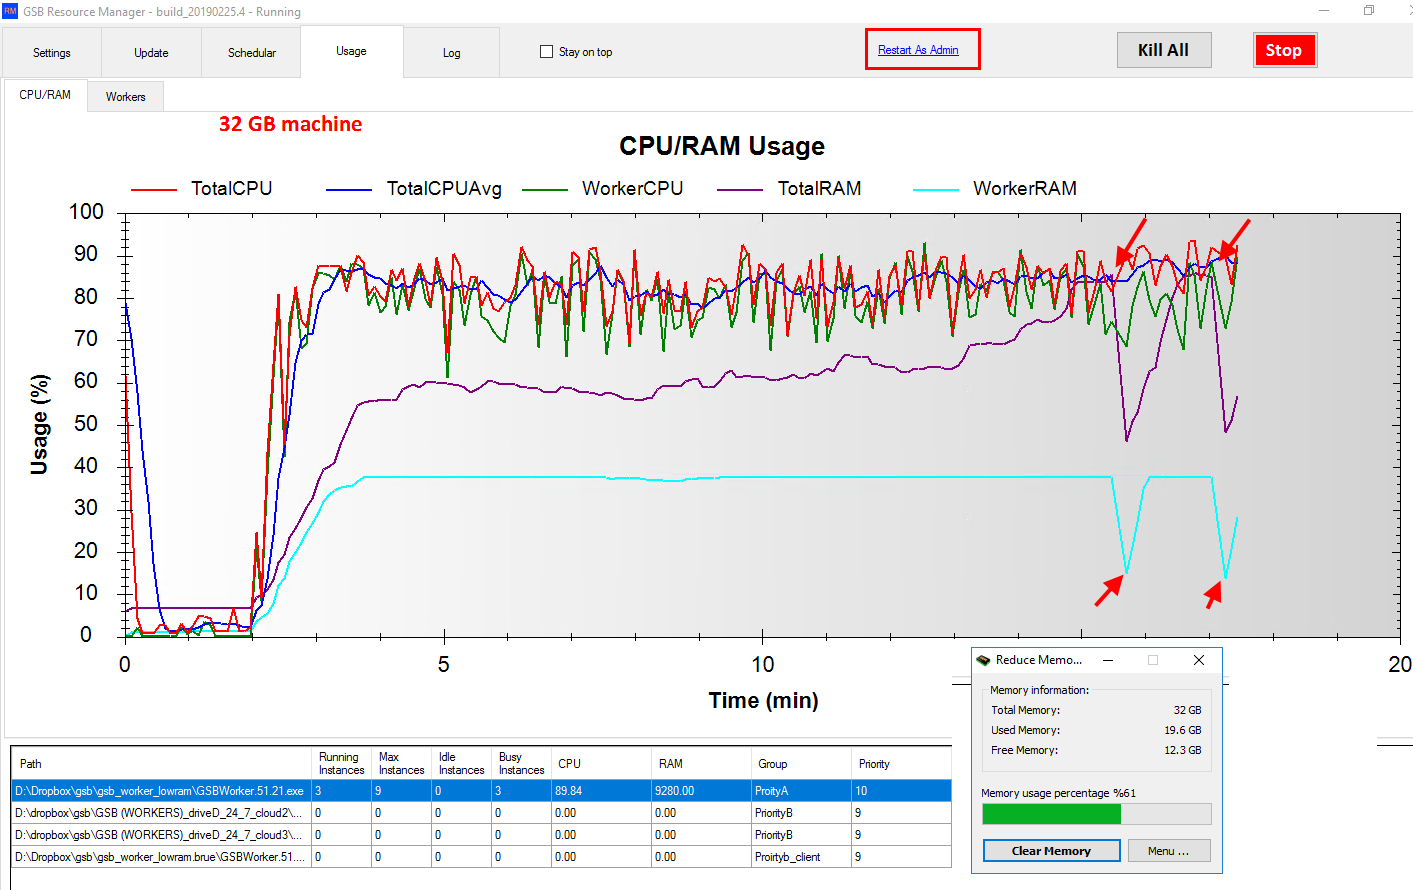Click the Restart As Admin link

click(918, 50)
